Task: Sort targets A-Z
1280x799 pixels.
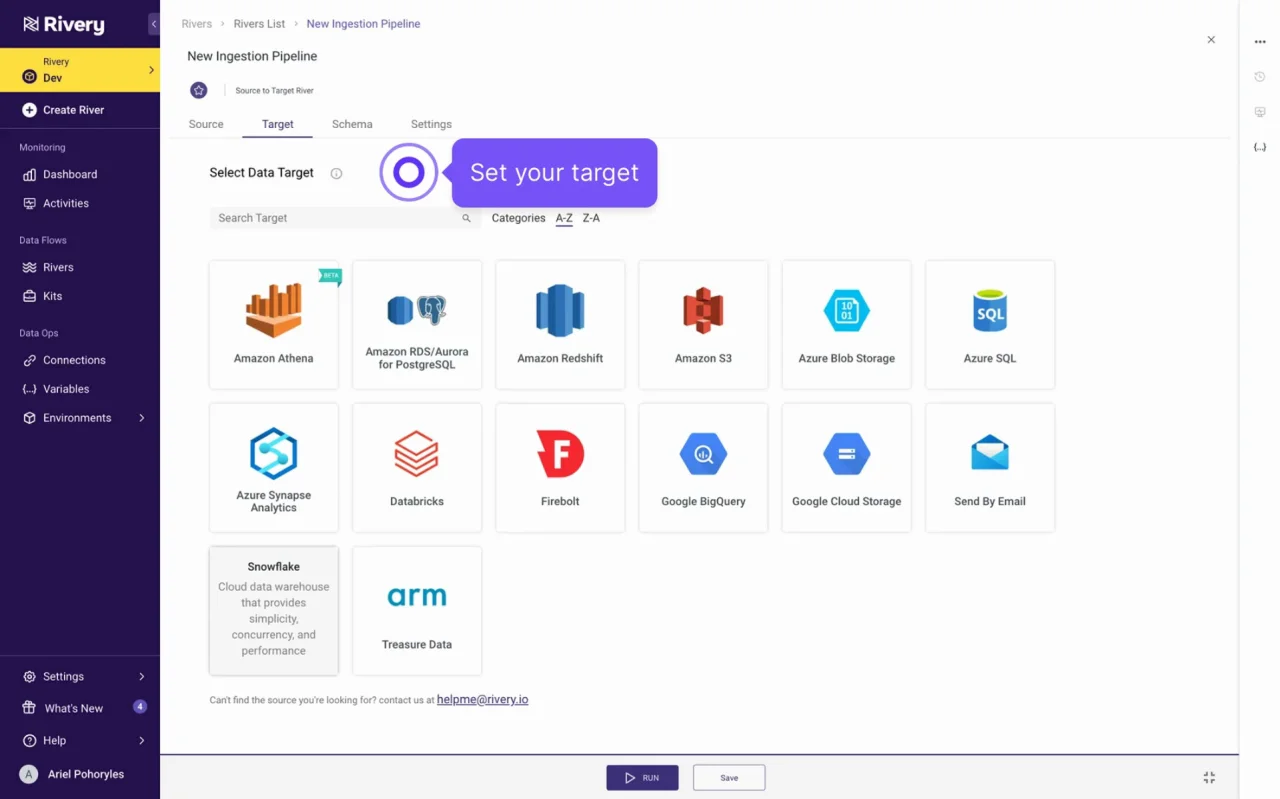Action: [x=564, y=218]
